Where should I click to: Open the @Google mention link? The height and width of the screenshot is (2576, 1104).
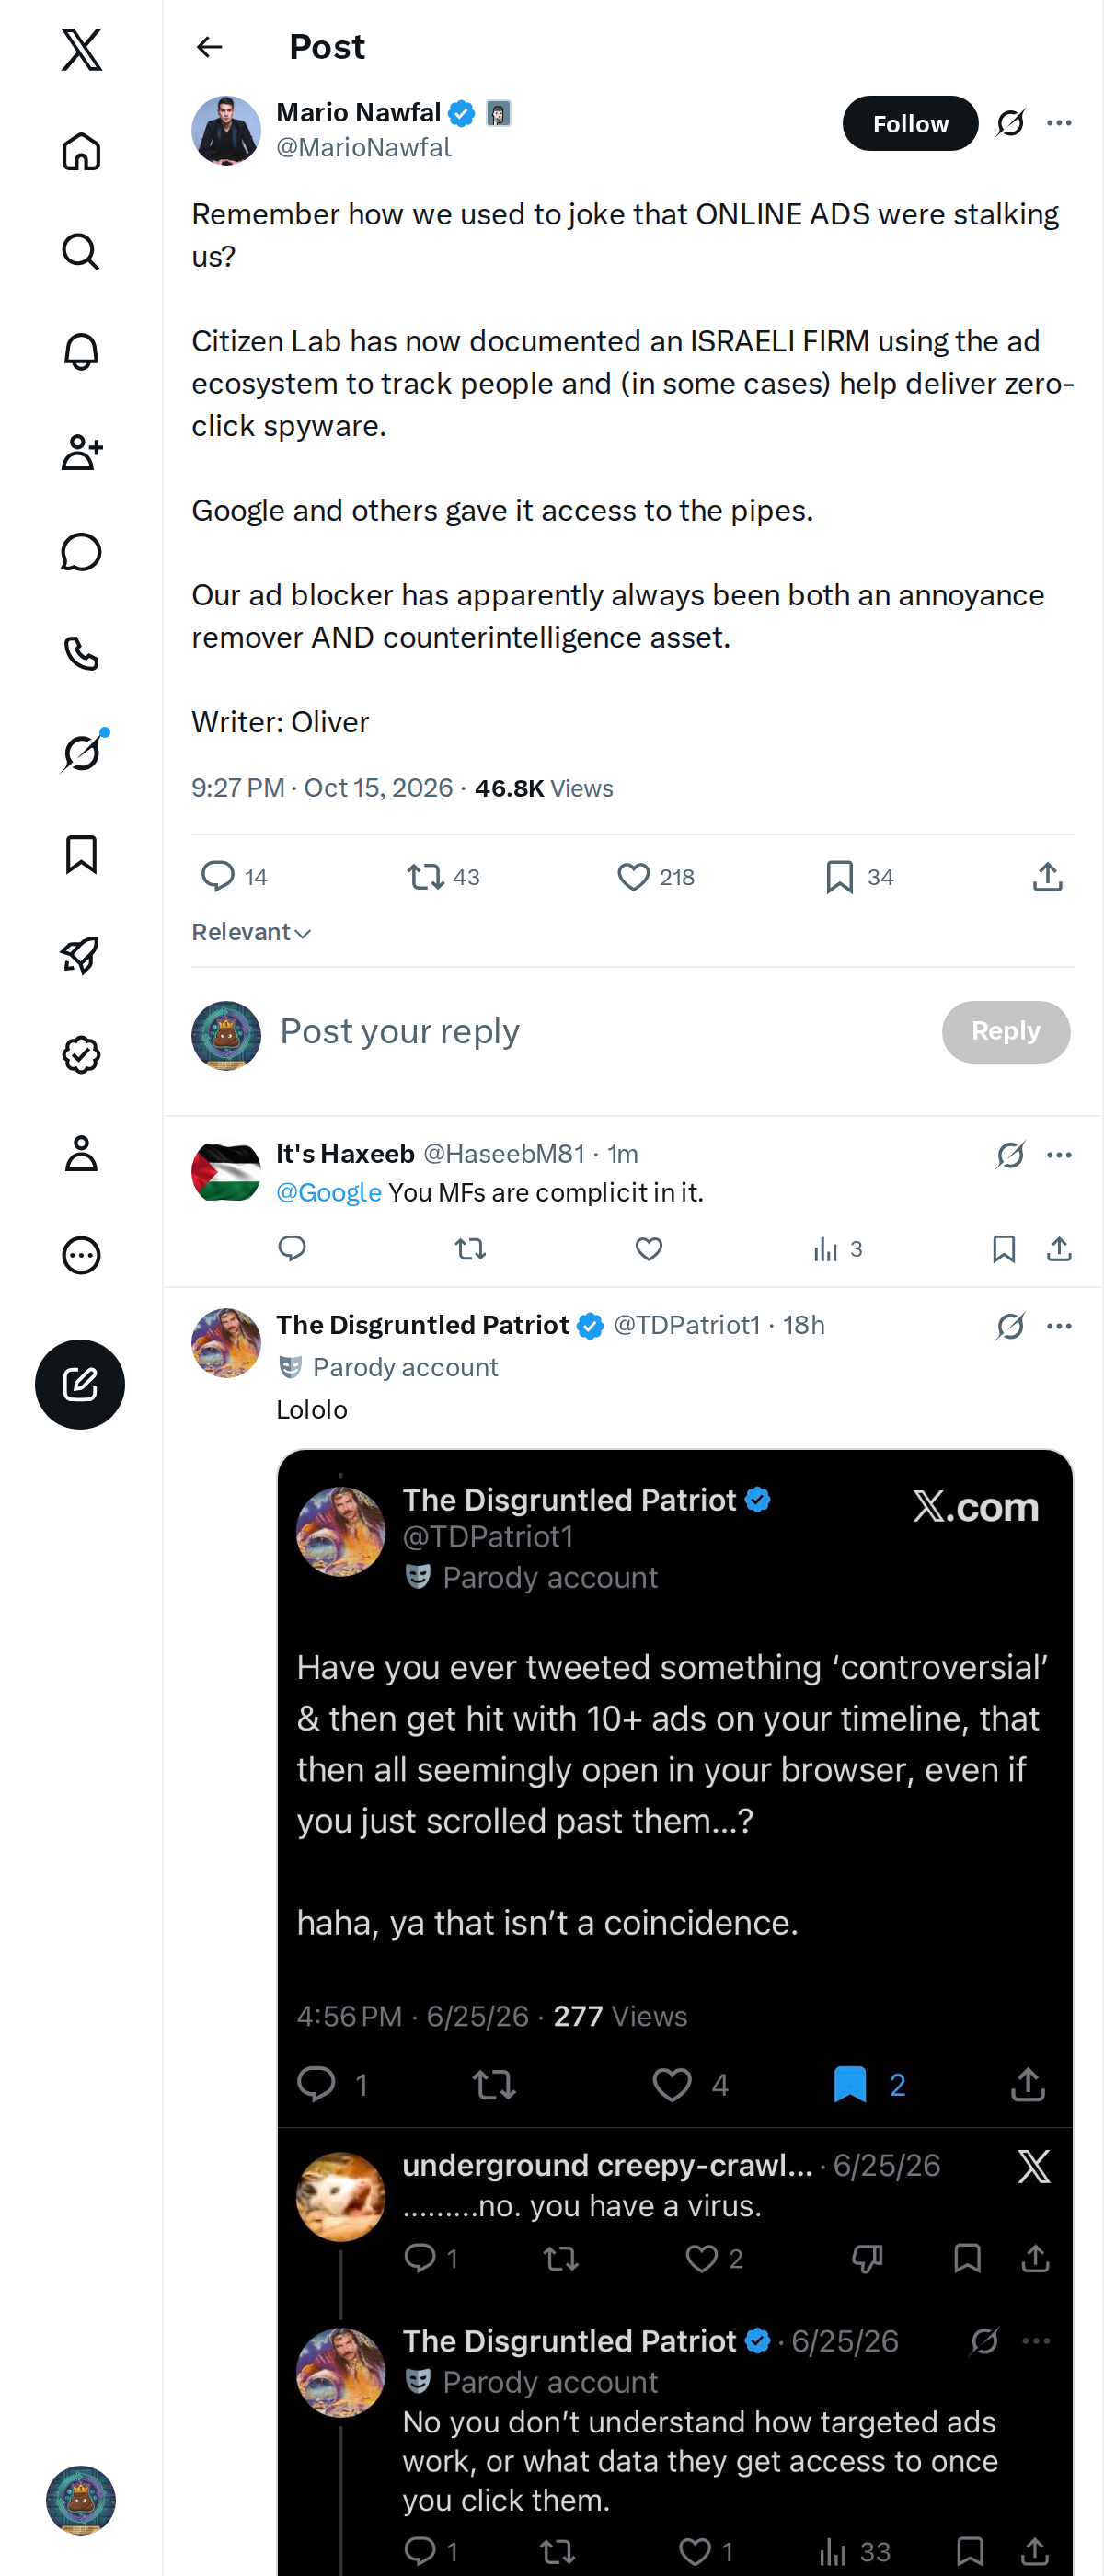pos(328,1192)
